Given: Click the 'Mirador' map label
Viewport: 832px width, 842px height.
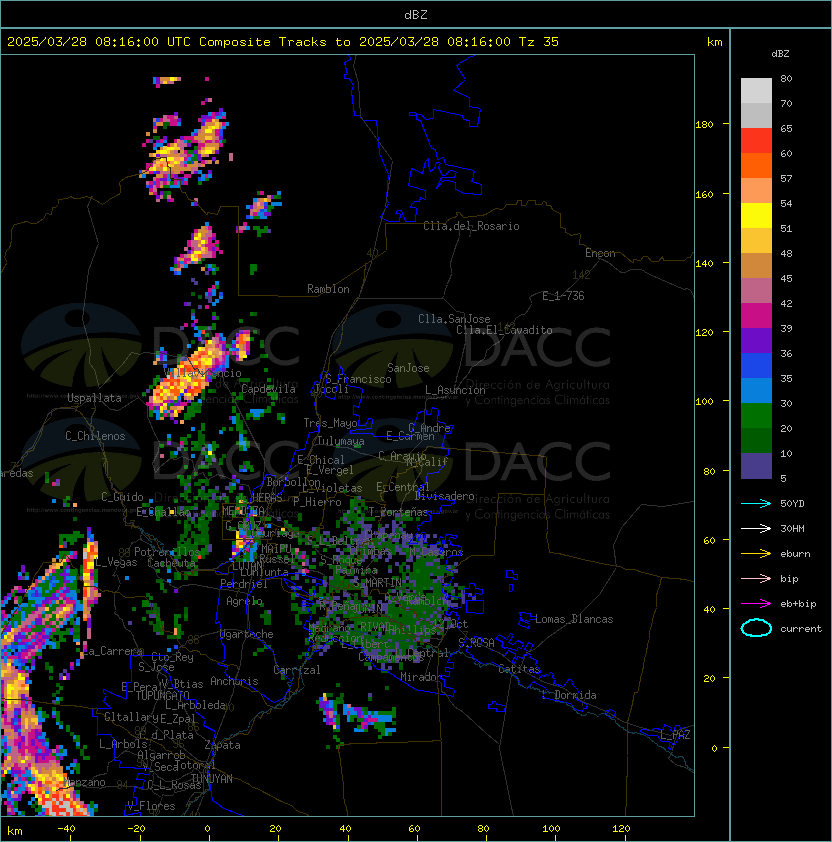Looking at the screenshot, I should tap(422, 677).
